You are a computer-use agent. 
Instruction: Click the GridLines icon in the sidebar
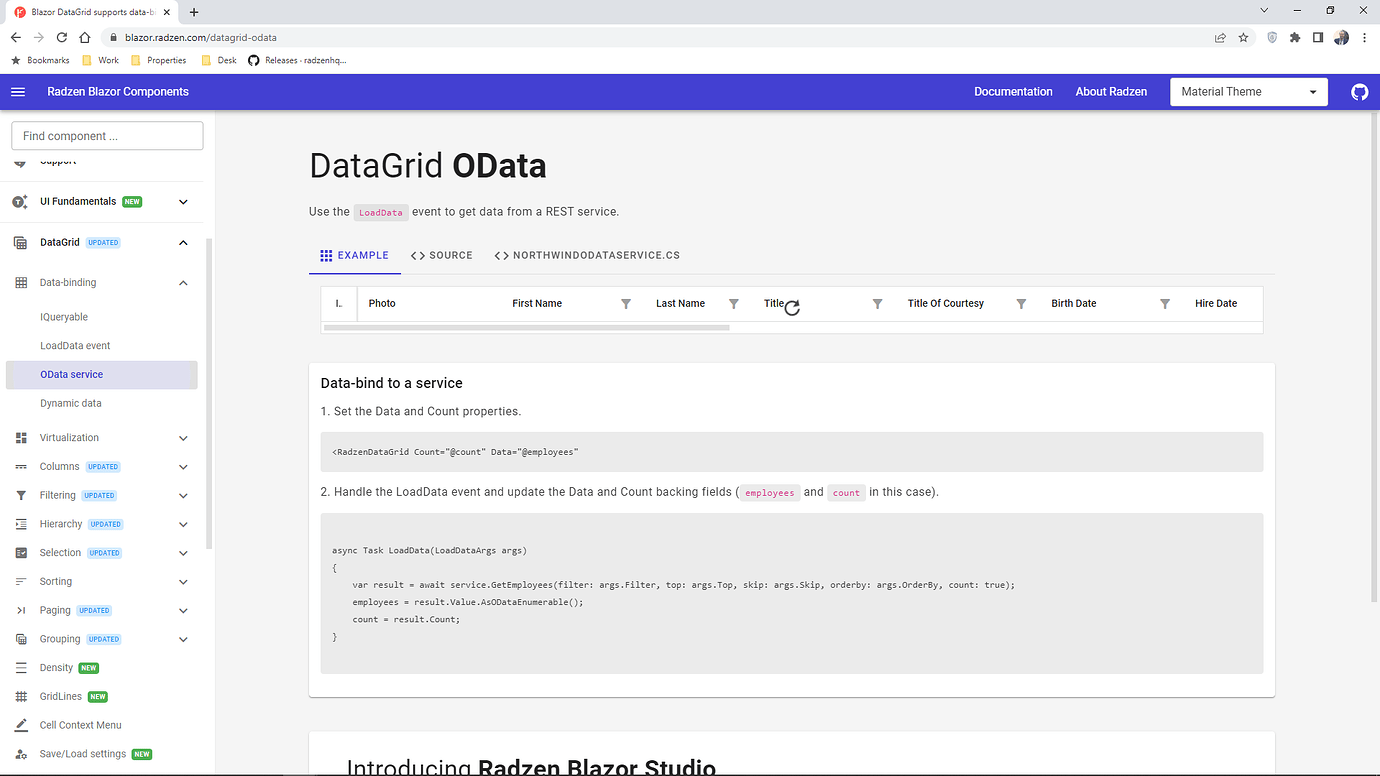pos(18,696)
